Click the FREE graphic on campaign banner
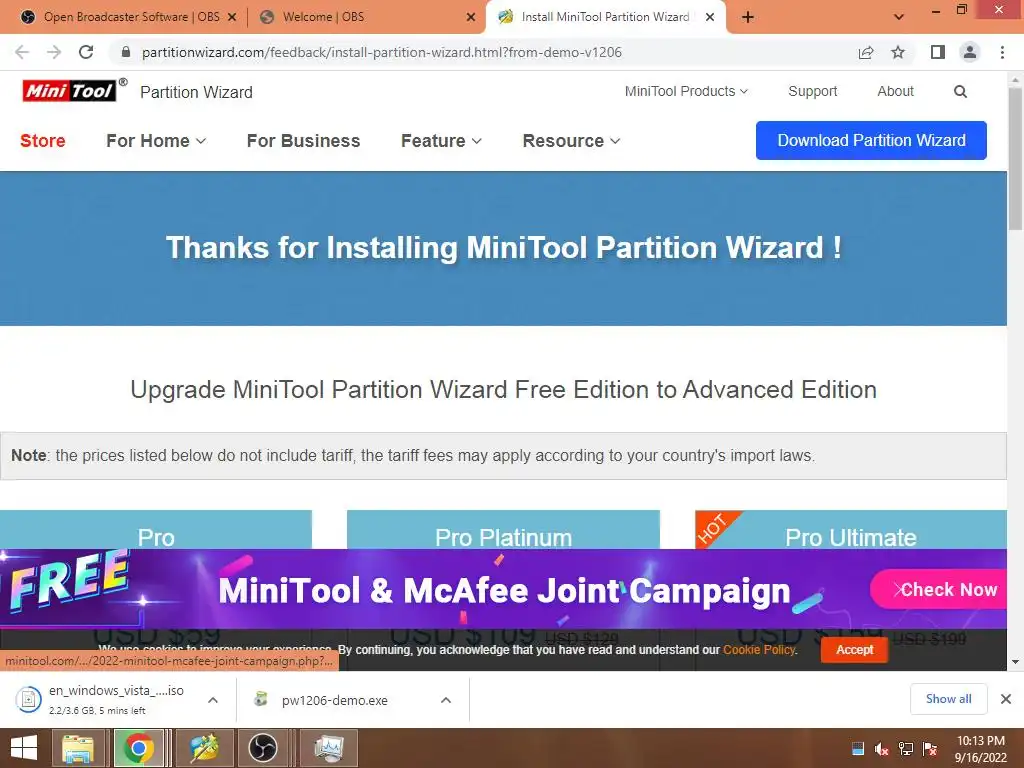This screenshot has height=768, width=1024. (x=69, y=580)
